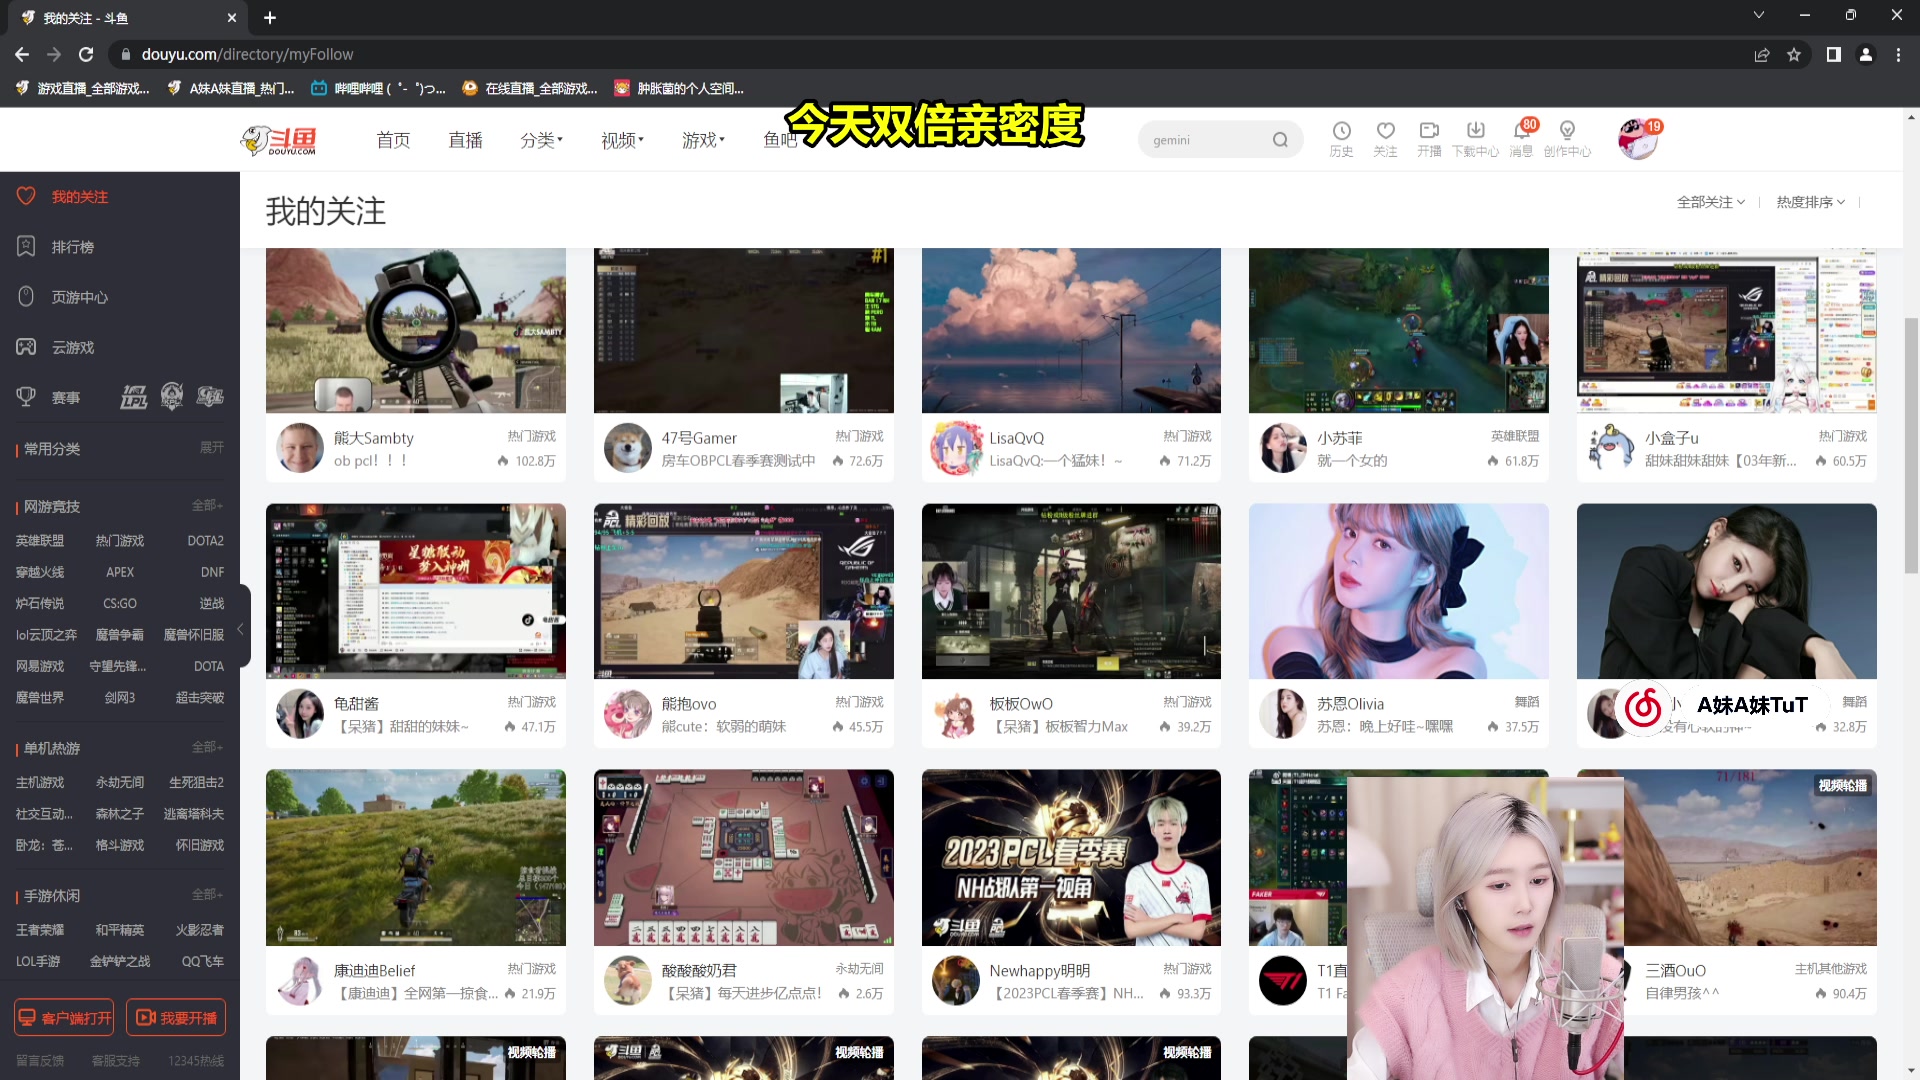Click the sidebar ranking list icon
Viewport: 1920px width, 1080px height.
(26, 246)
